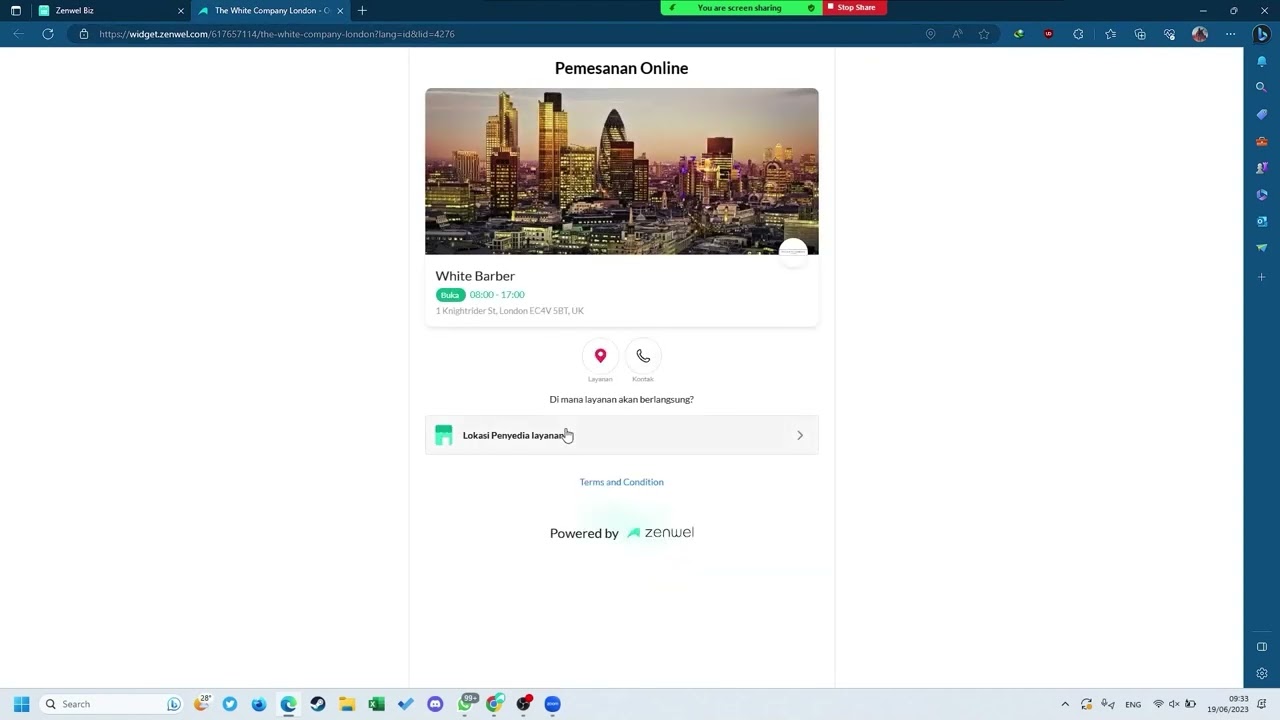This screenshot has width=1280, height=720.
Task: Click the You are screen sharing indicator
Action: click(x=740, y=7)
